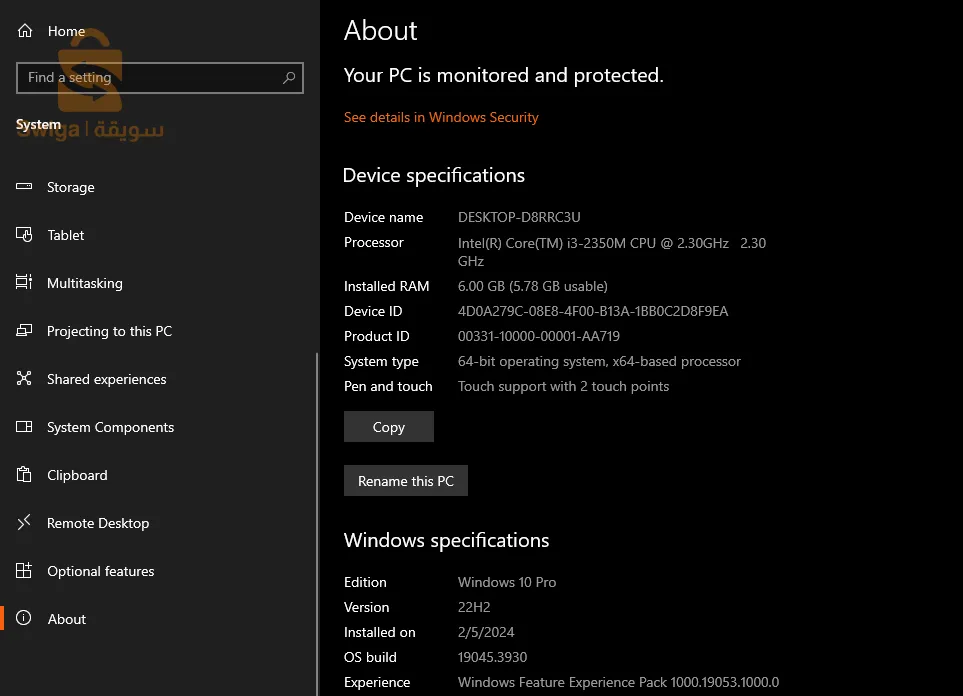Screen dimensions: 963x696
Task: Go to Remote Desktop settings
Action: pos(98,523)
